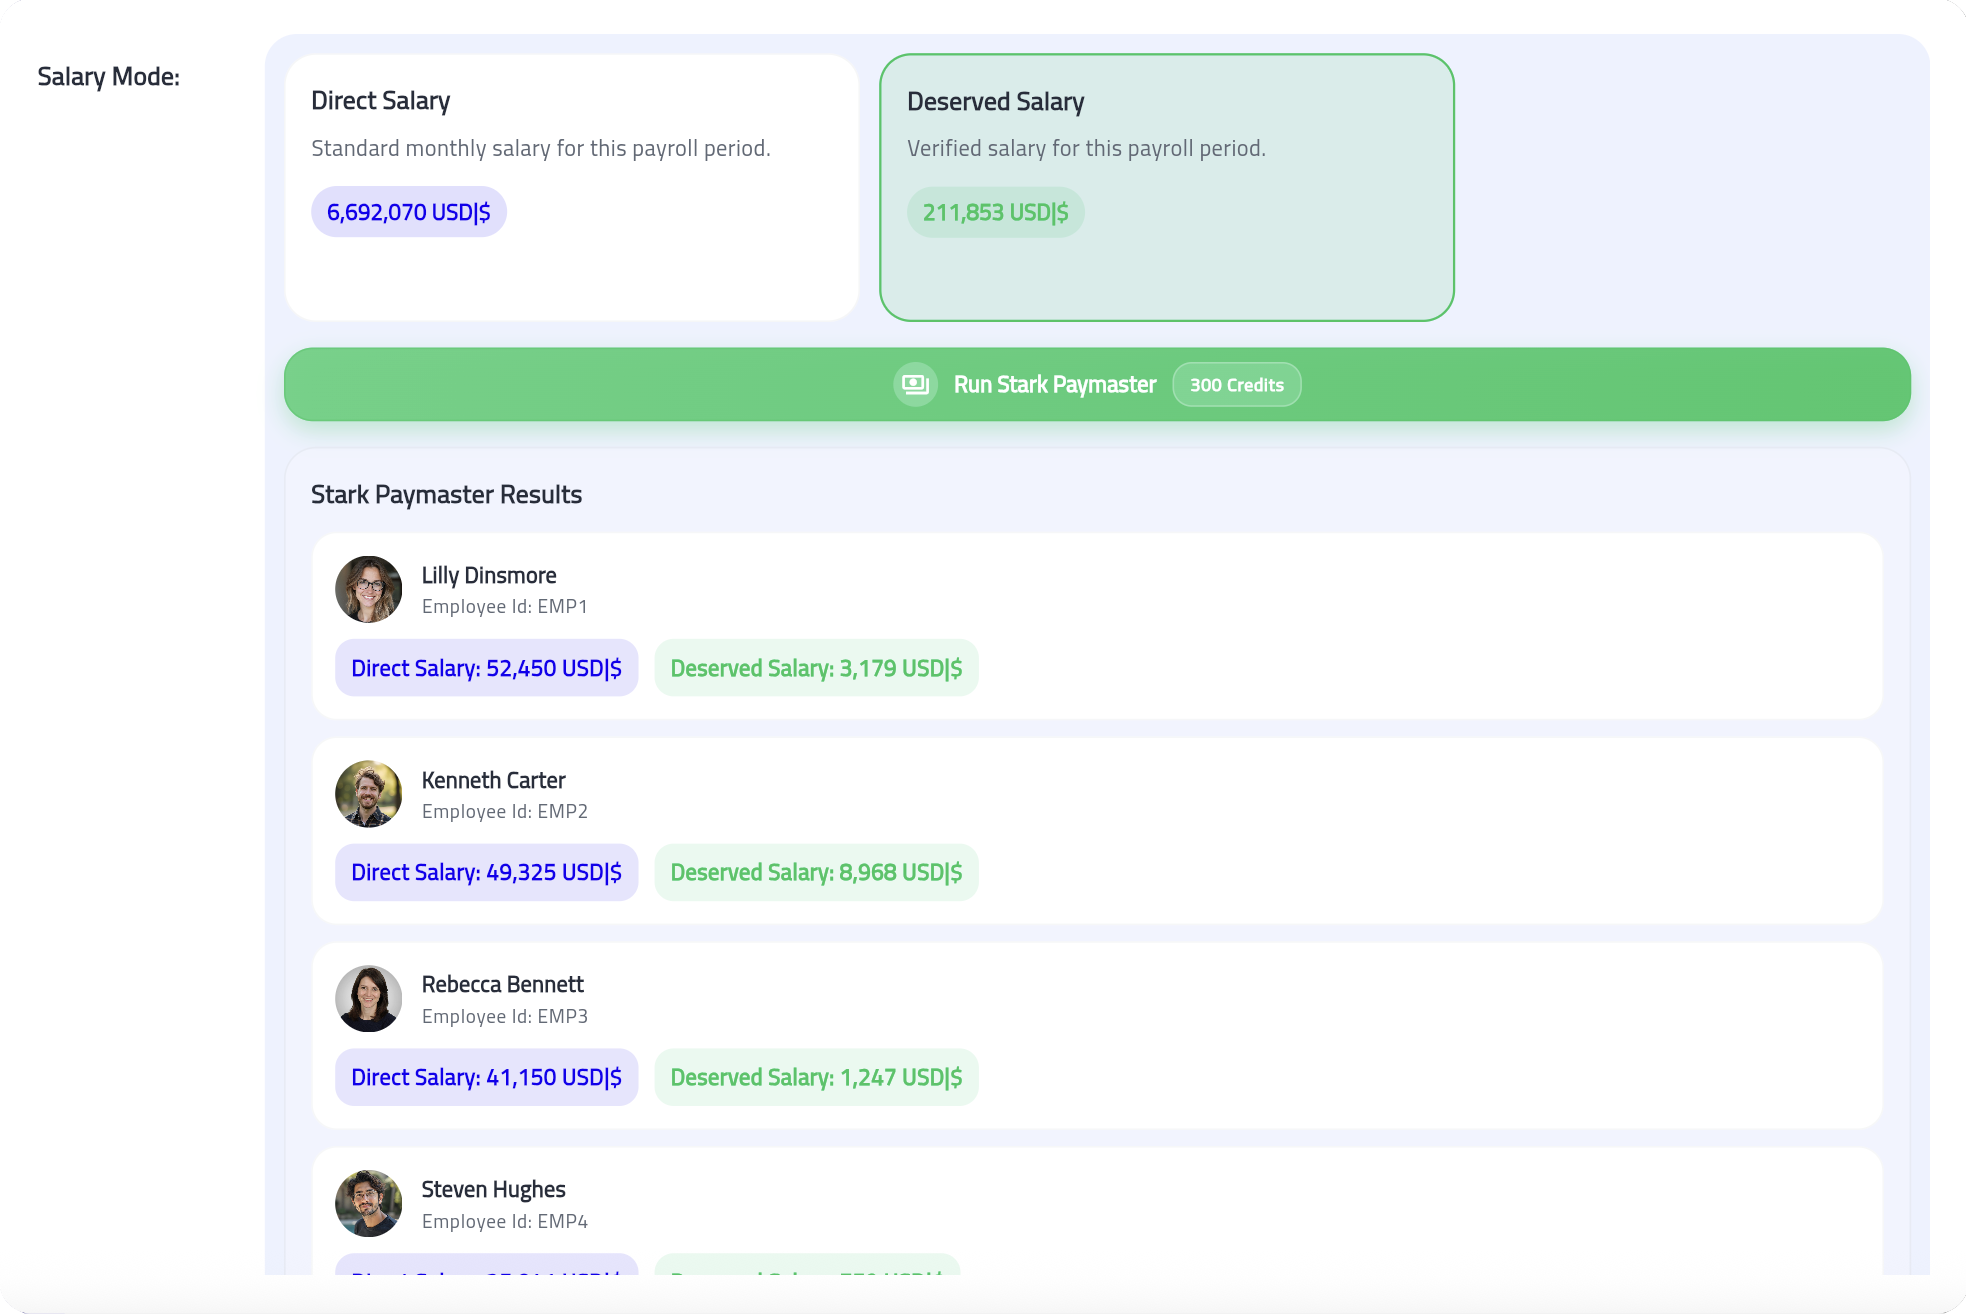Click Rebecca's Direct Salary 41,150 chip

click(486, 1077)
